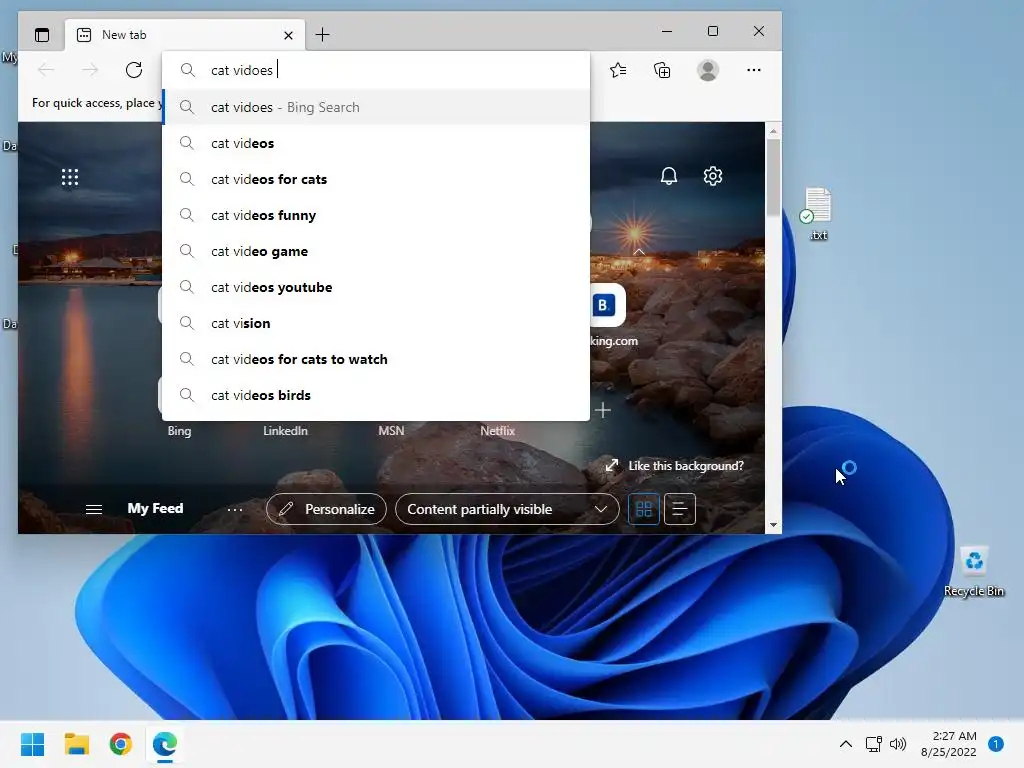The width and height of the screenshot is (1024, 768).
Task: Click the notifications bell icon
Action: [x=669, y=176]
